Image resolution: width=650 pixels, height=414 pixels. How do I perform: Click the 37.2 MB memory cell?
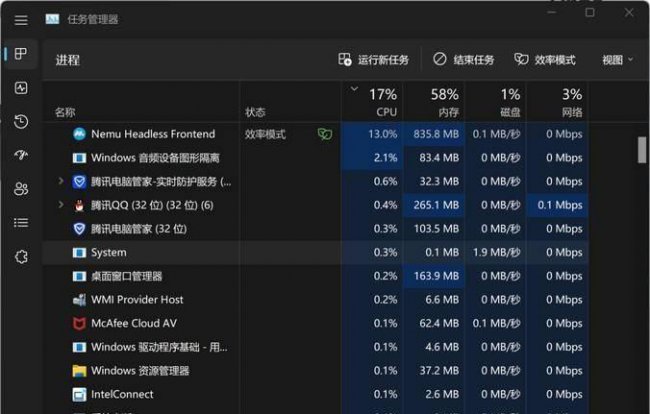coord(434,370)
